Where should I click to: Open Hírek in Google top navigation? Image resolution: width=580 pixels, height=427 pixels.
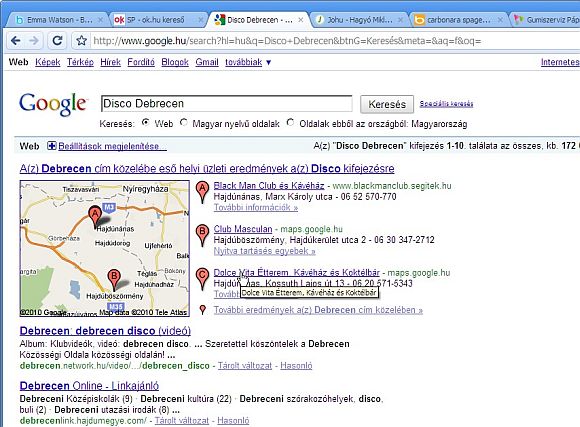pyautogui.click(x=110, y=62)
